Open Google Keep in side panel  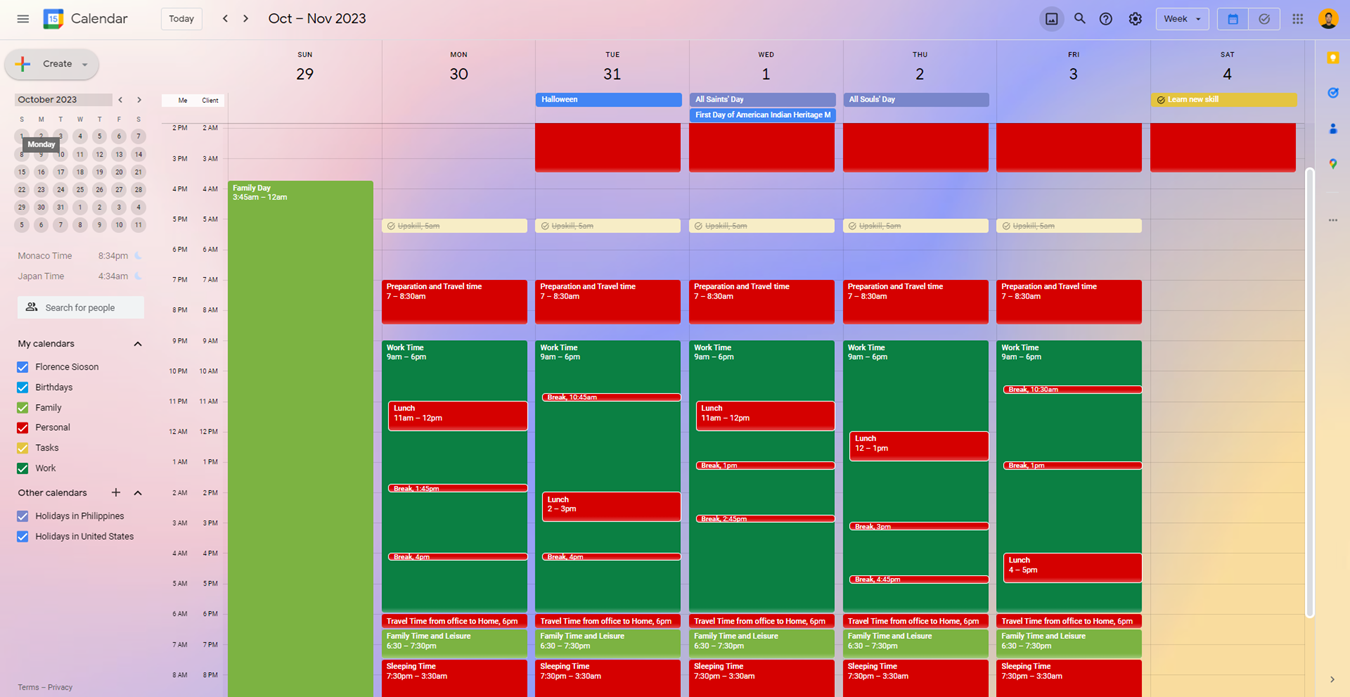click(1333, 58)
